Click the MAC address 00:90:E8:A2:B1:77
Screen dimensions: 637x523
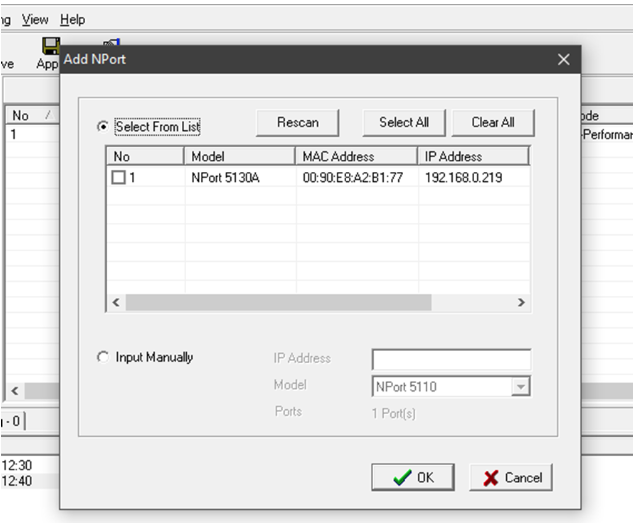point(353,178)
